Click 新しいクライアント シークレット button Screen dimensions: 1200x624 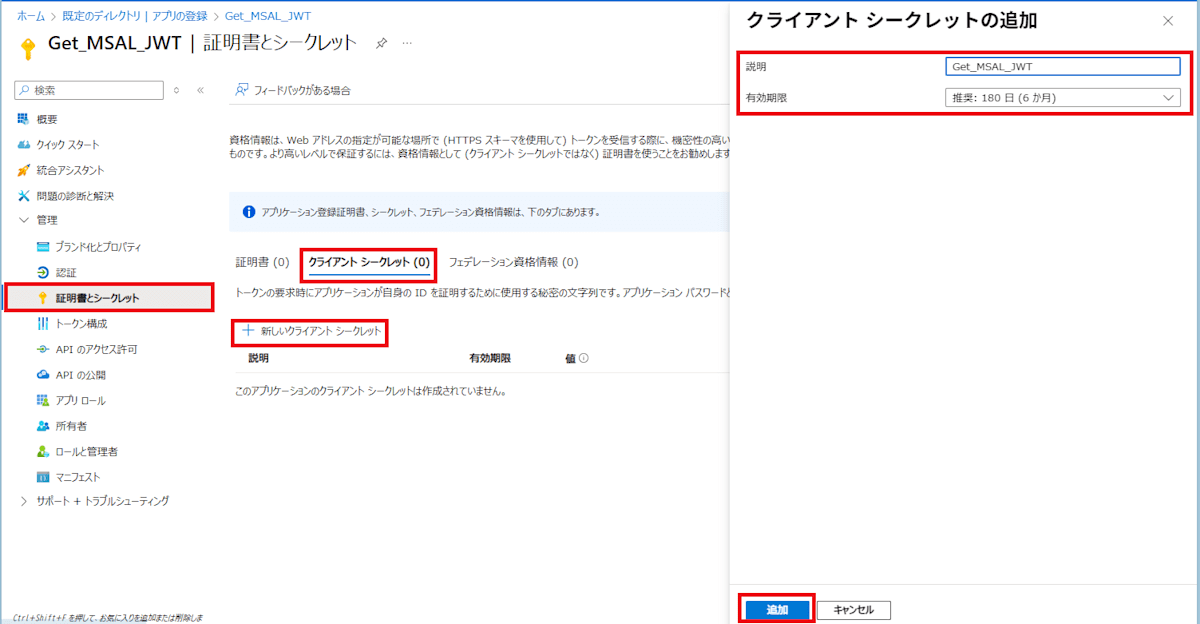312,330
